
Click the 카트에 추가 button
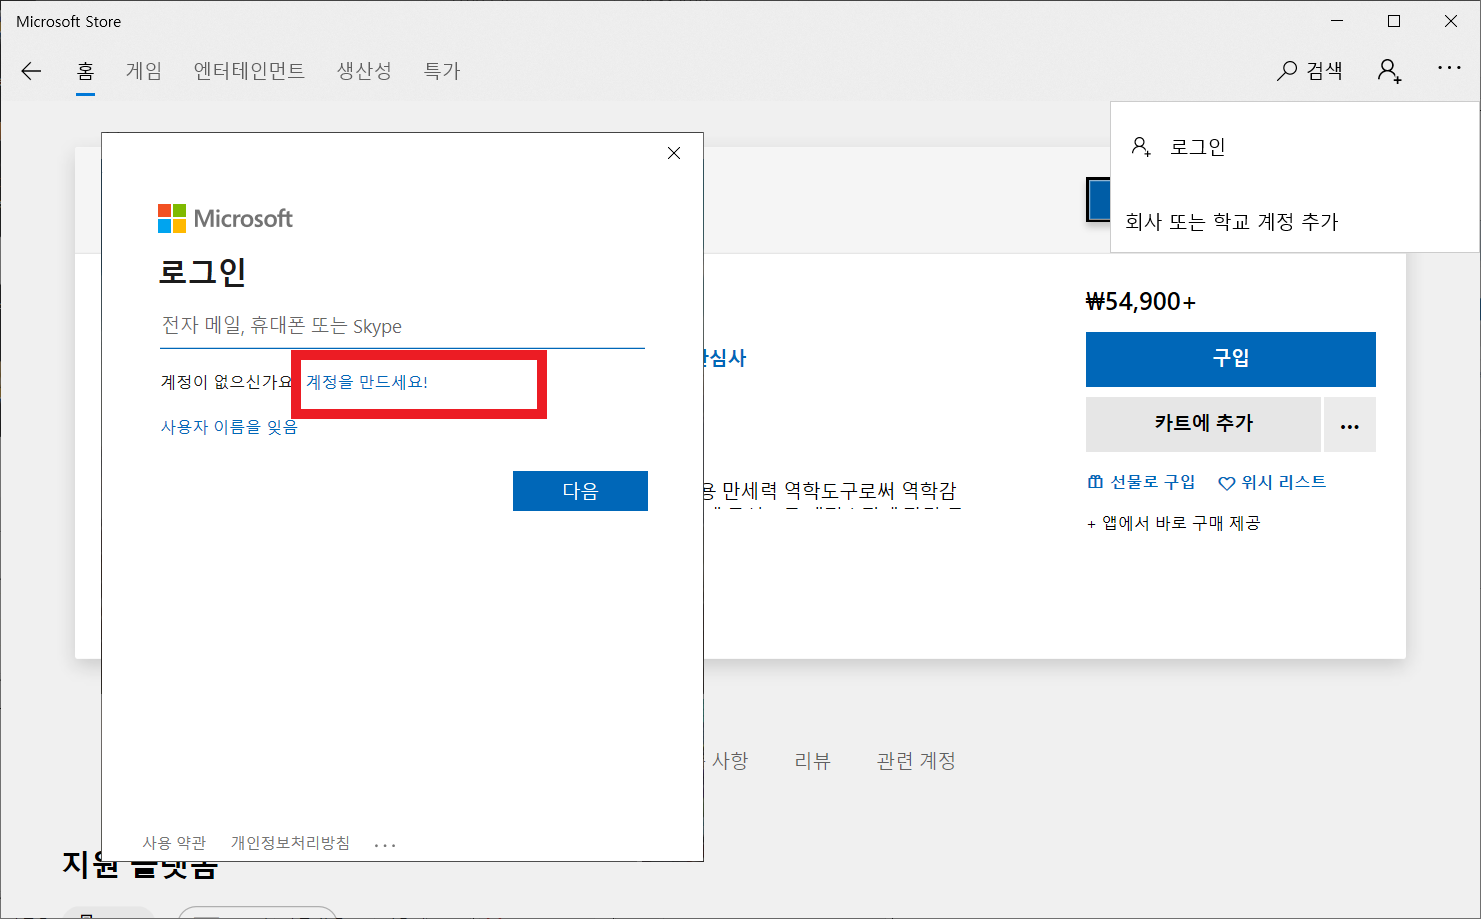click(x=1203, y=424)
